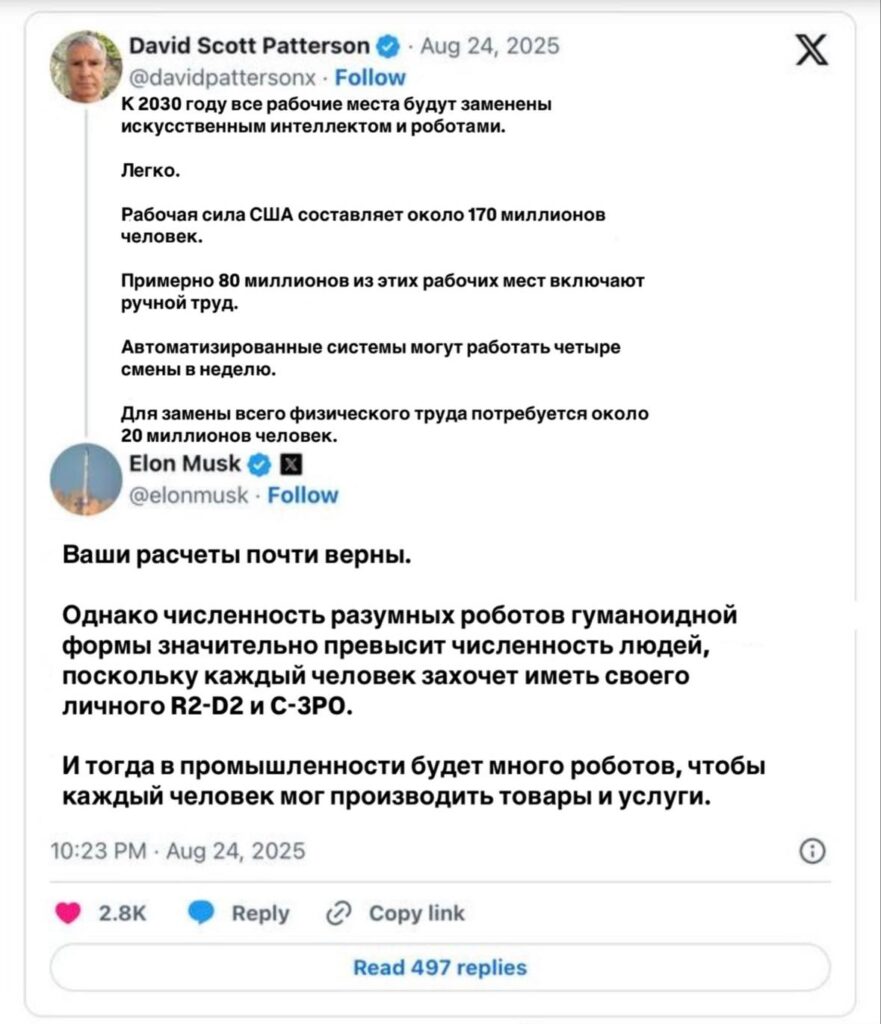Click the Copy link chain icon

[x=338, y=913]
